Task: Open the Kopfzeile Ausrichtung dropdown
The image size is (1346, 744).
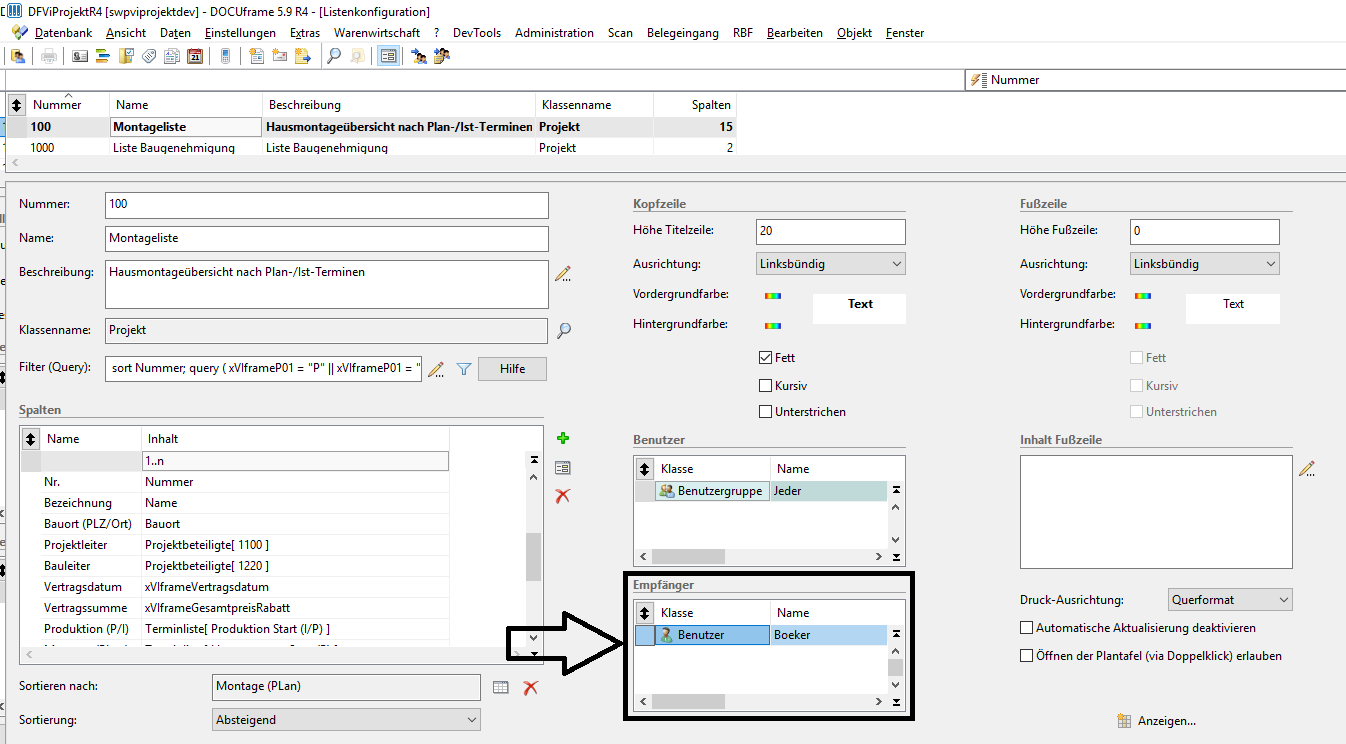Action: (x=831, y=264)
